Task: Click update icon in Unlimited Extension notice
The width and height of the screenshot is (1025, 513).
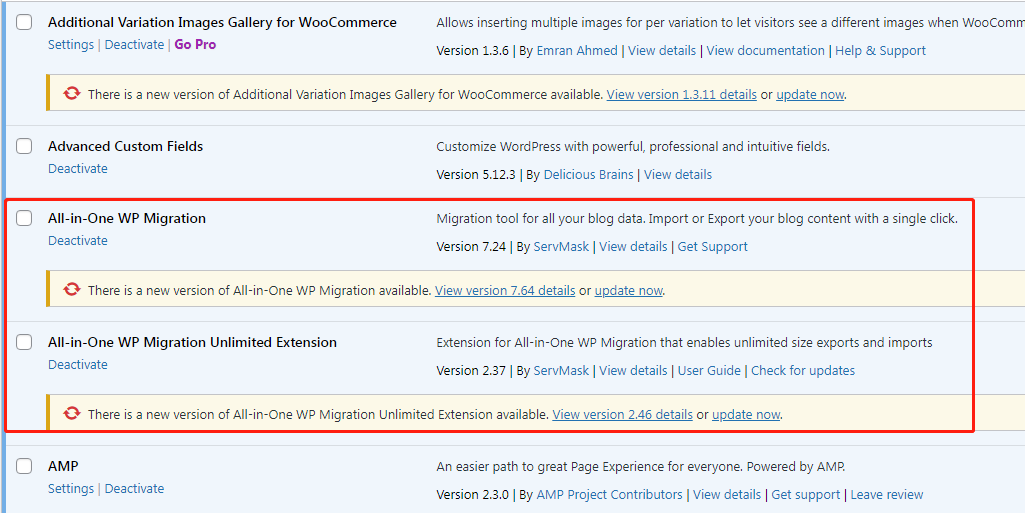Action: [x=72, y=414]
